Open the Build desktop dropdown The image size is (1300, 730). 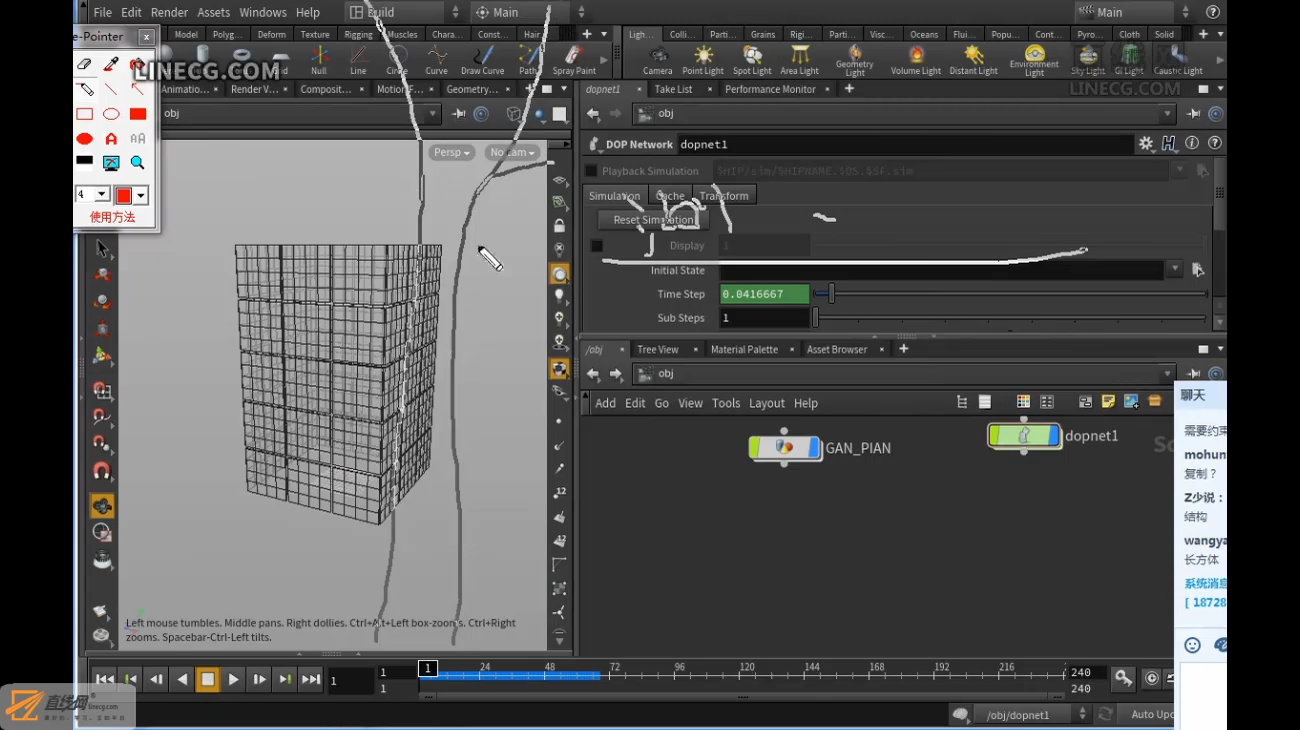coord(404,12)
